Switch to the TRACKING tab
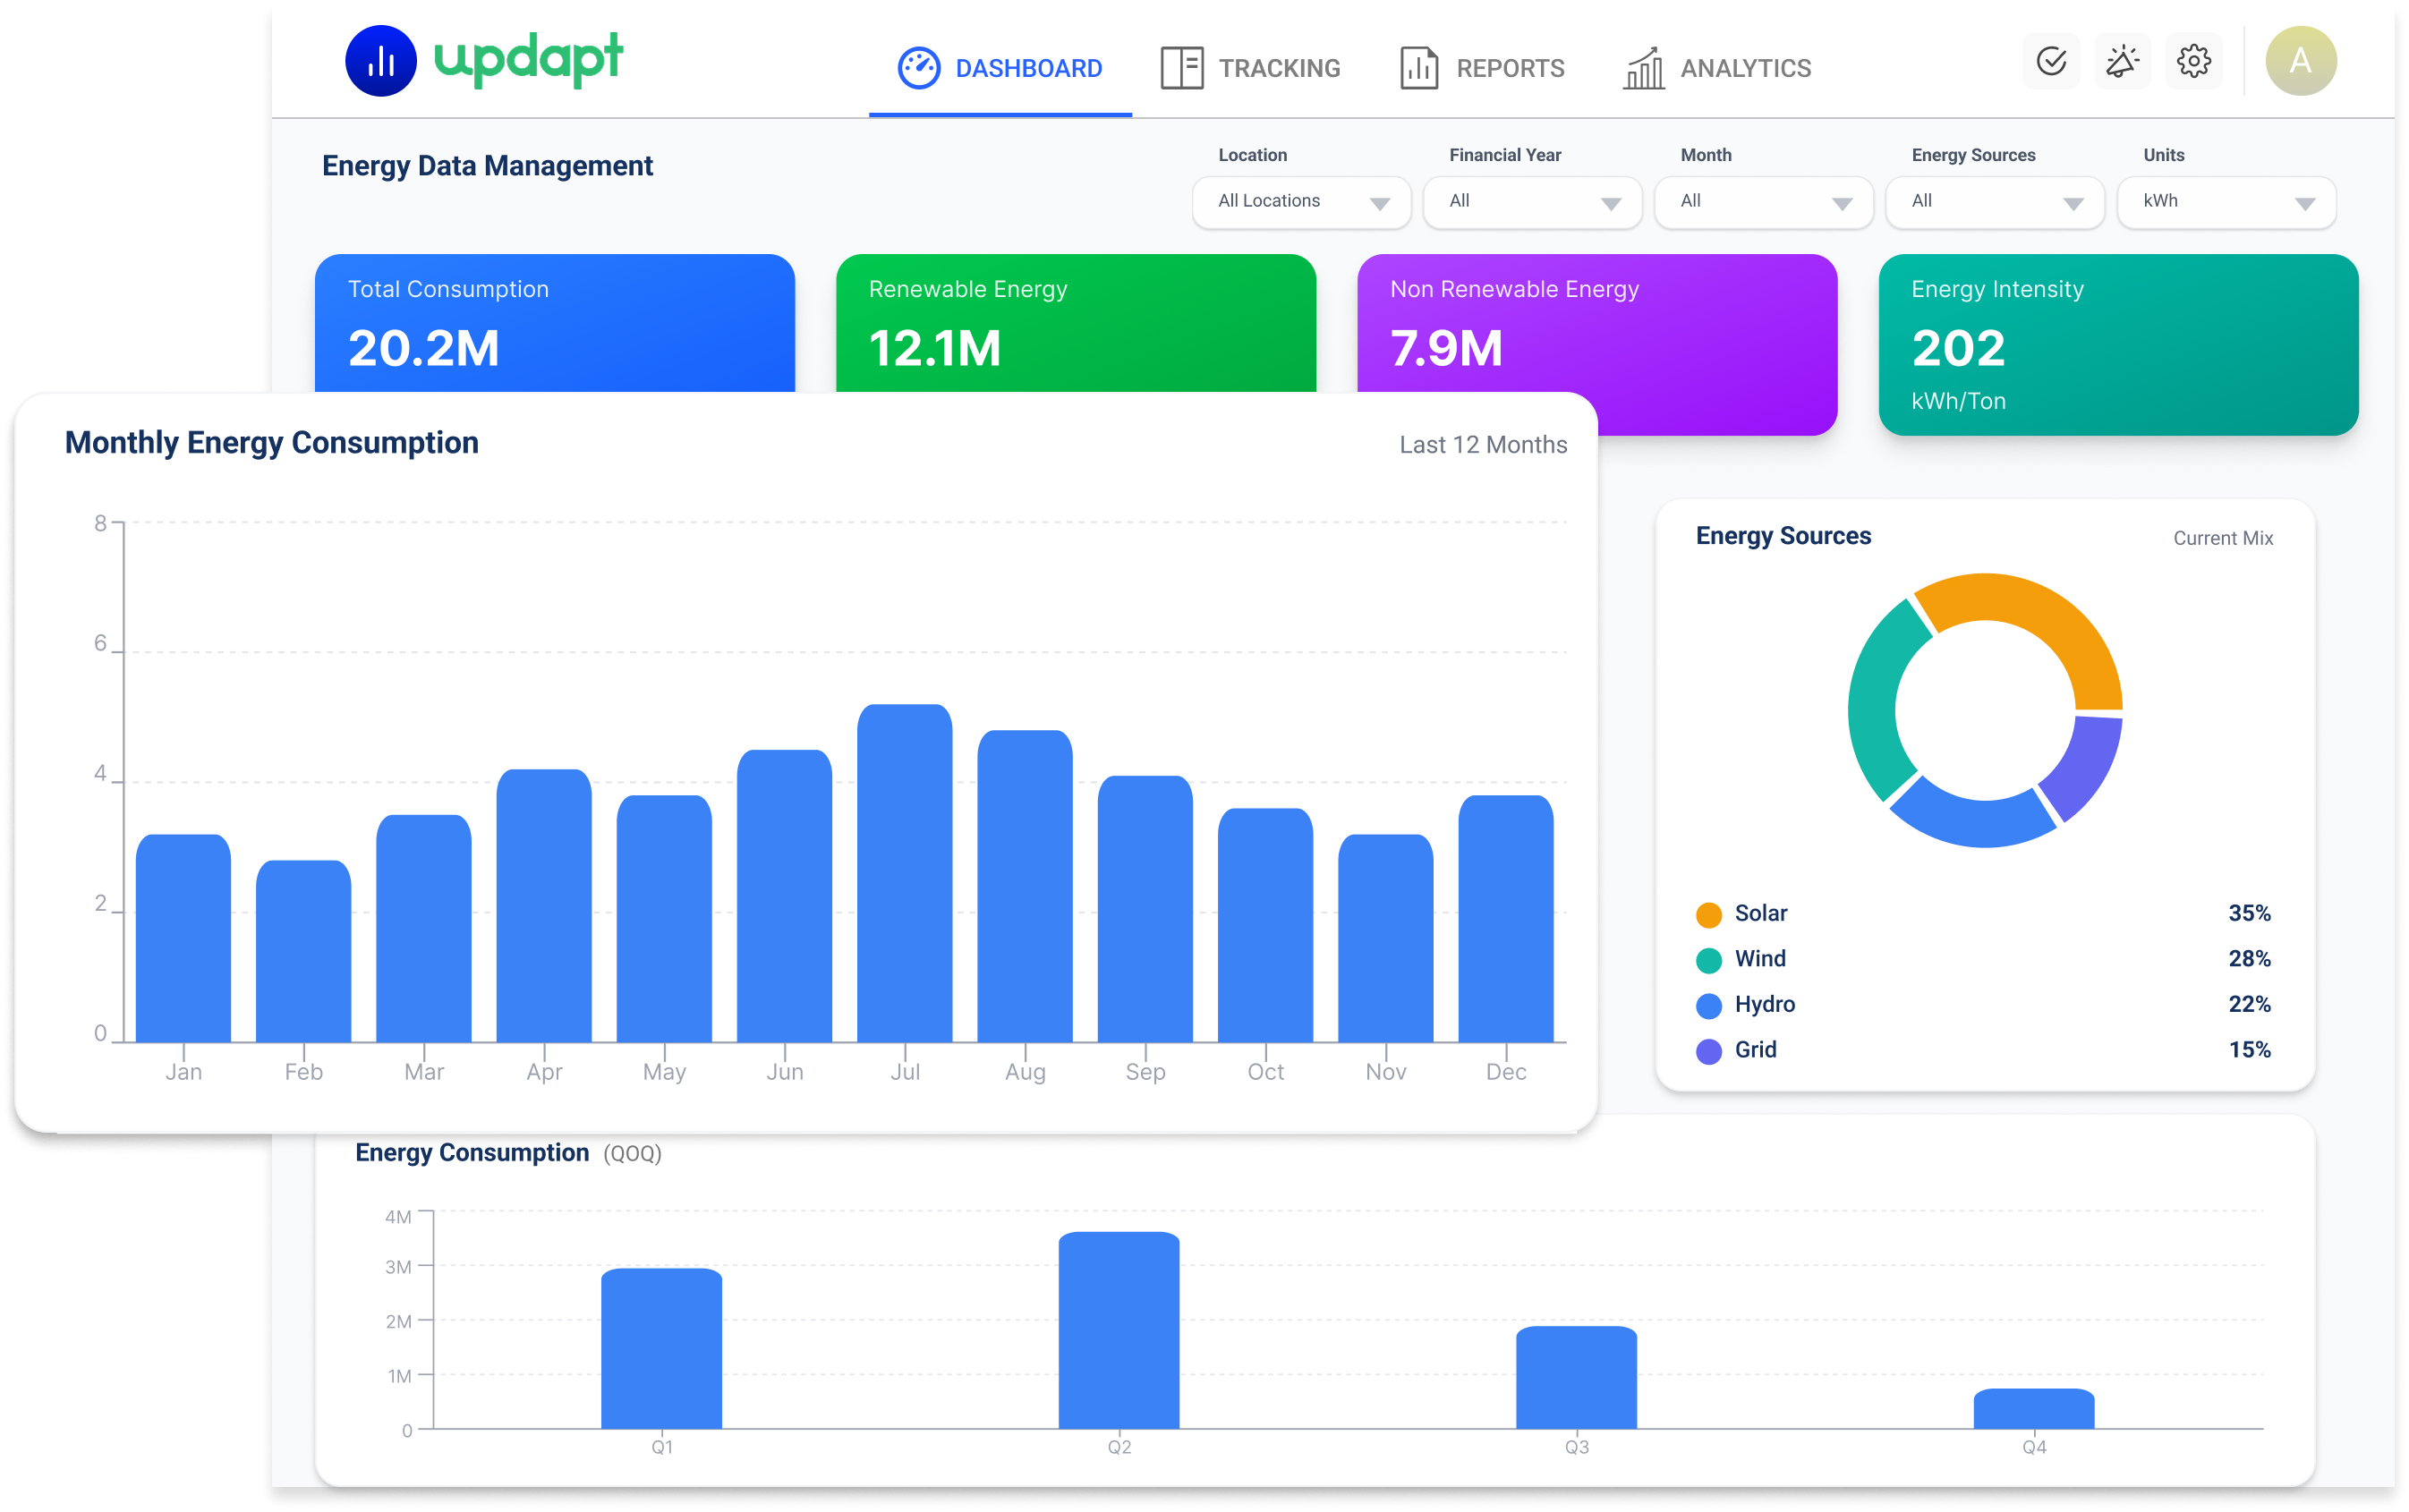2409x1512 pixels. [1250, 68]
